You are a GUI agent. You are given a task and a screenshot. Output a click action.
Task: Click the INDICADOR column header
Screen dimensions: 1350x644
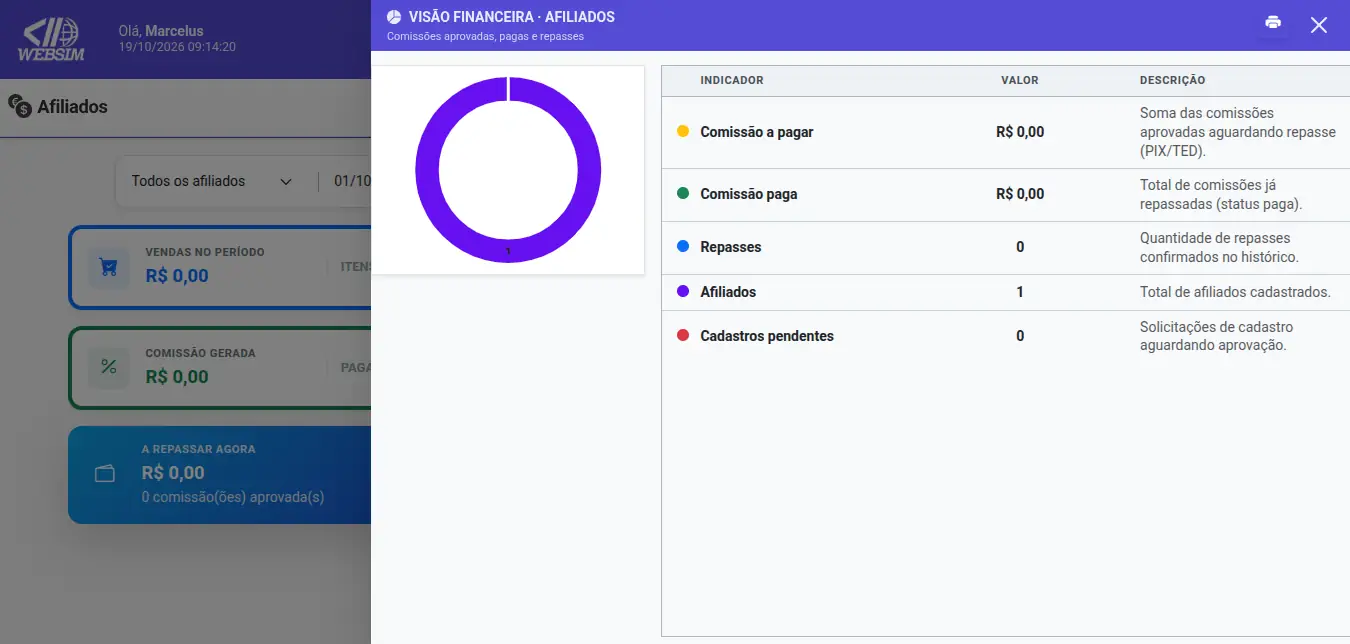(x=731, y=80)
